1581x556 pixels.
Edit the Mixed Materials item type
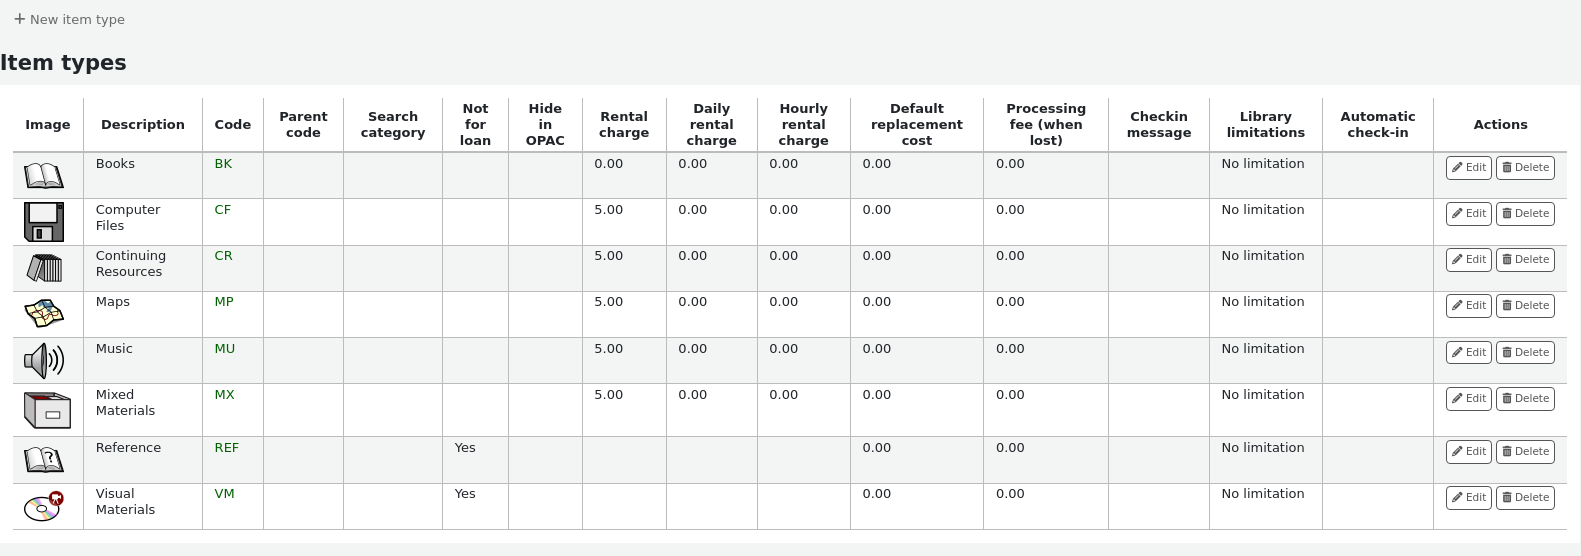(1468, 399)
